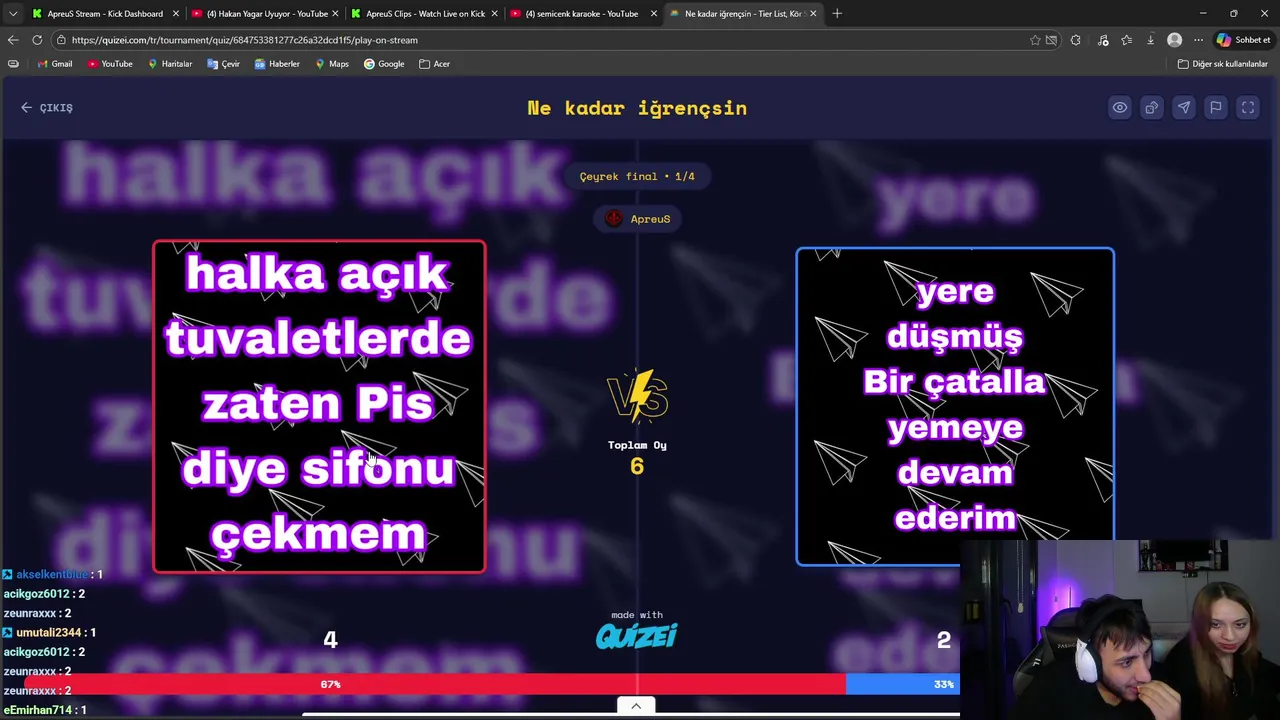Click the akselkentblue chat vote entry
Screen dimensions: 1280x720
click(52, 575)
